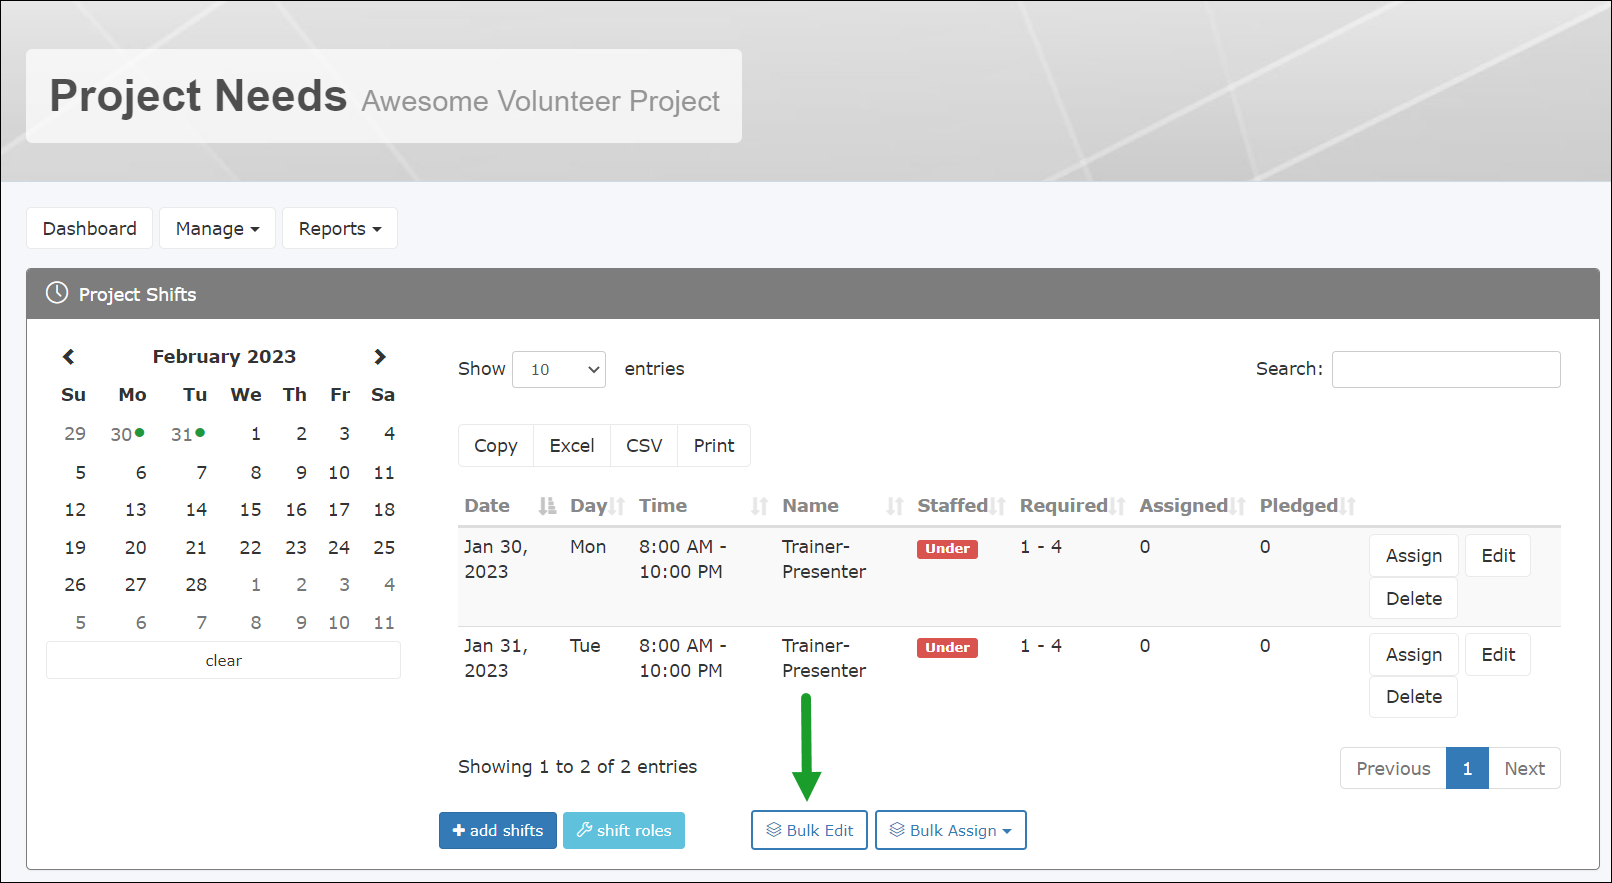Open the Manage dropdown menu
The height and width of the screenshot is (883, 1612).
pyautogui.click(x=217, y=229)
